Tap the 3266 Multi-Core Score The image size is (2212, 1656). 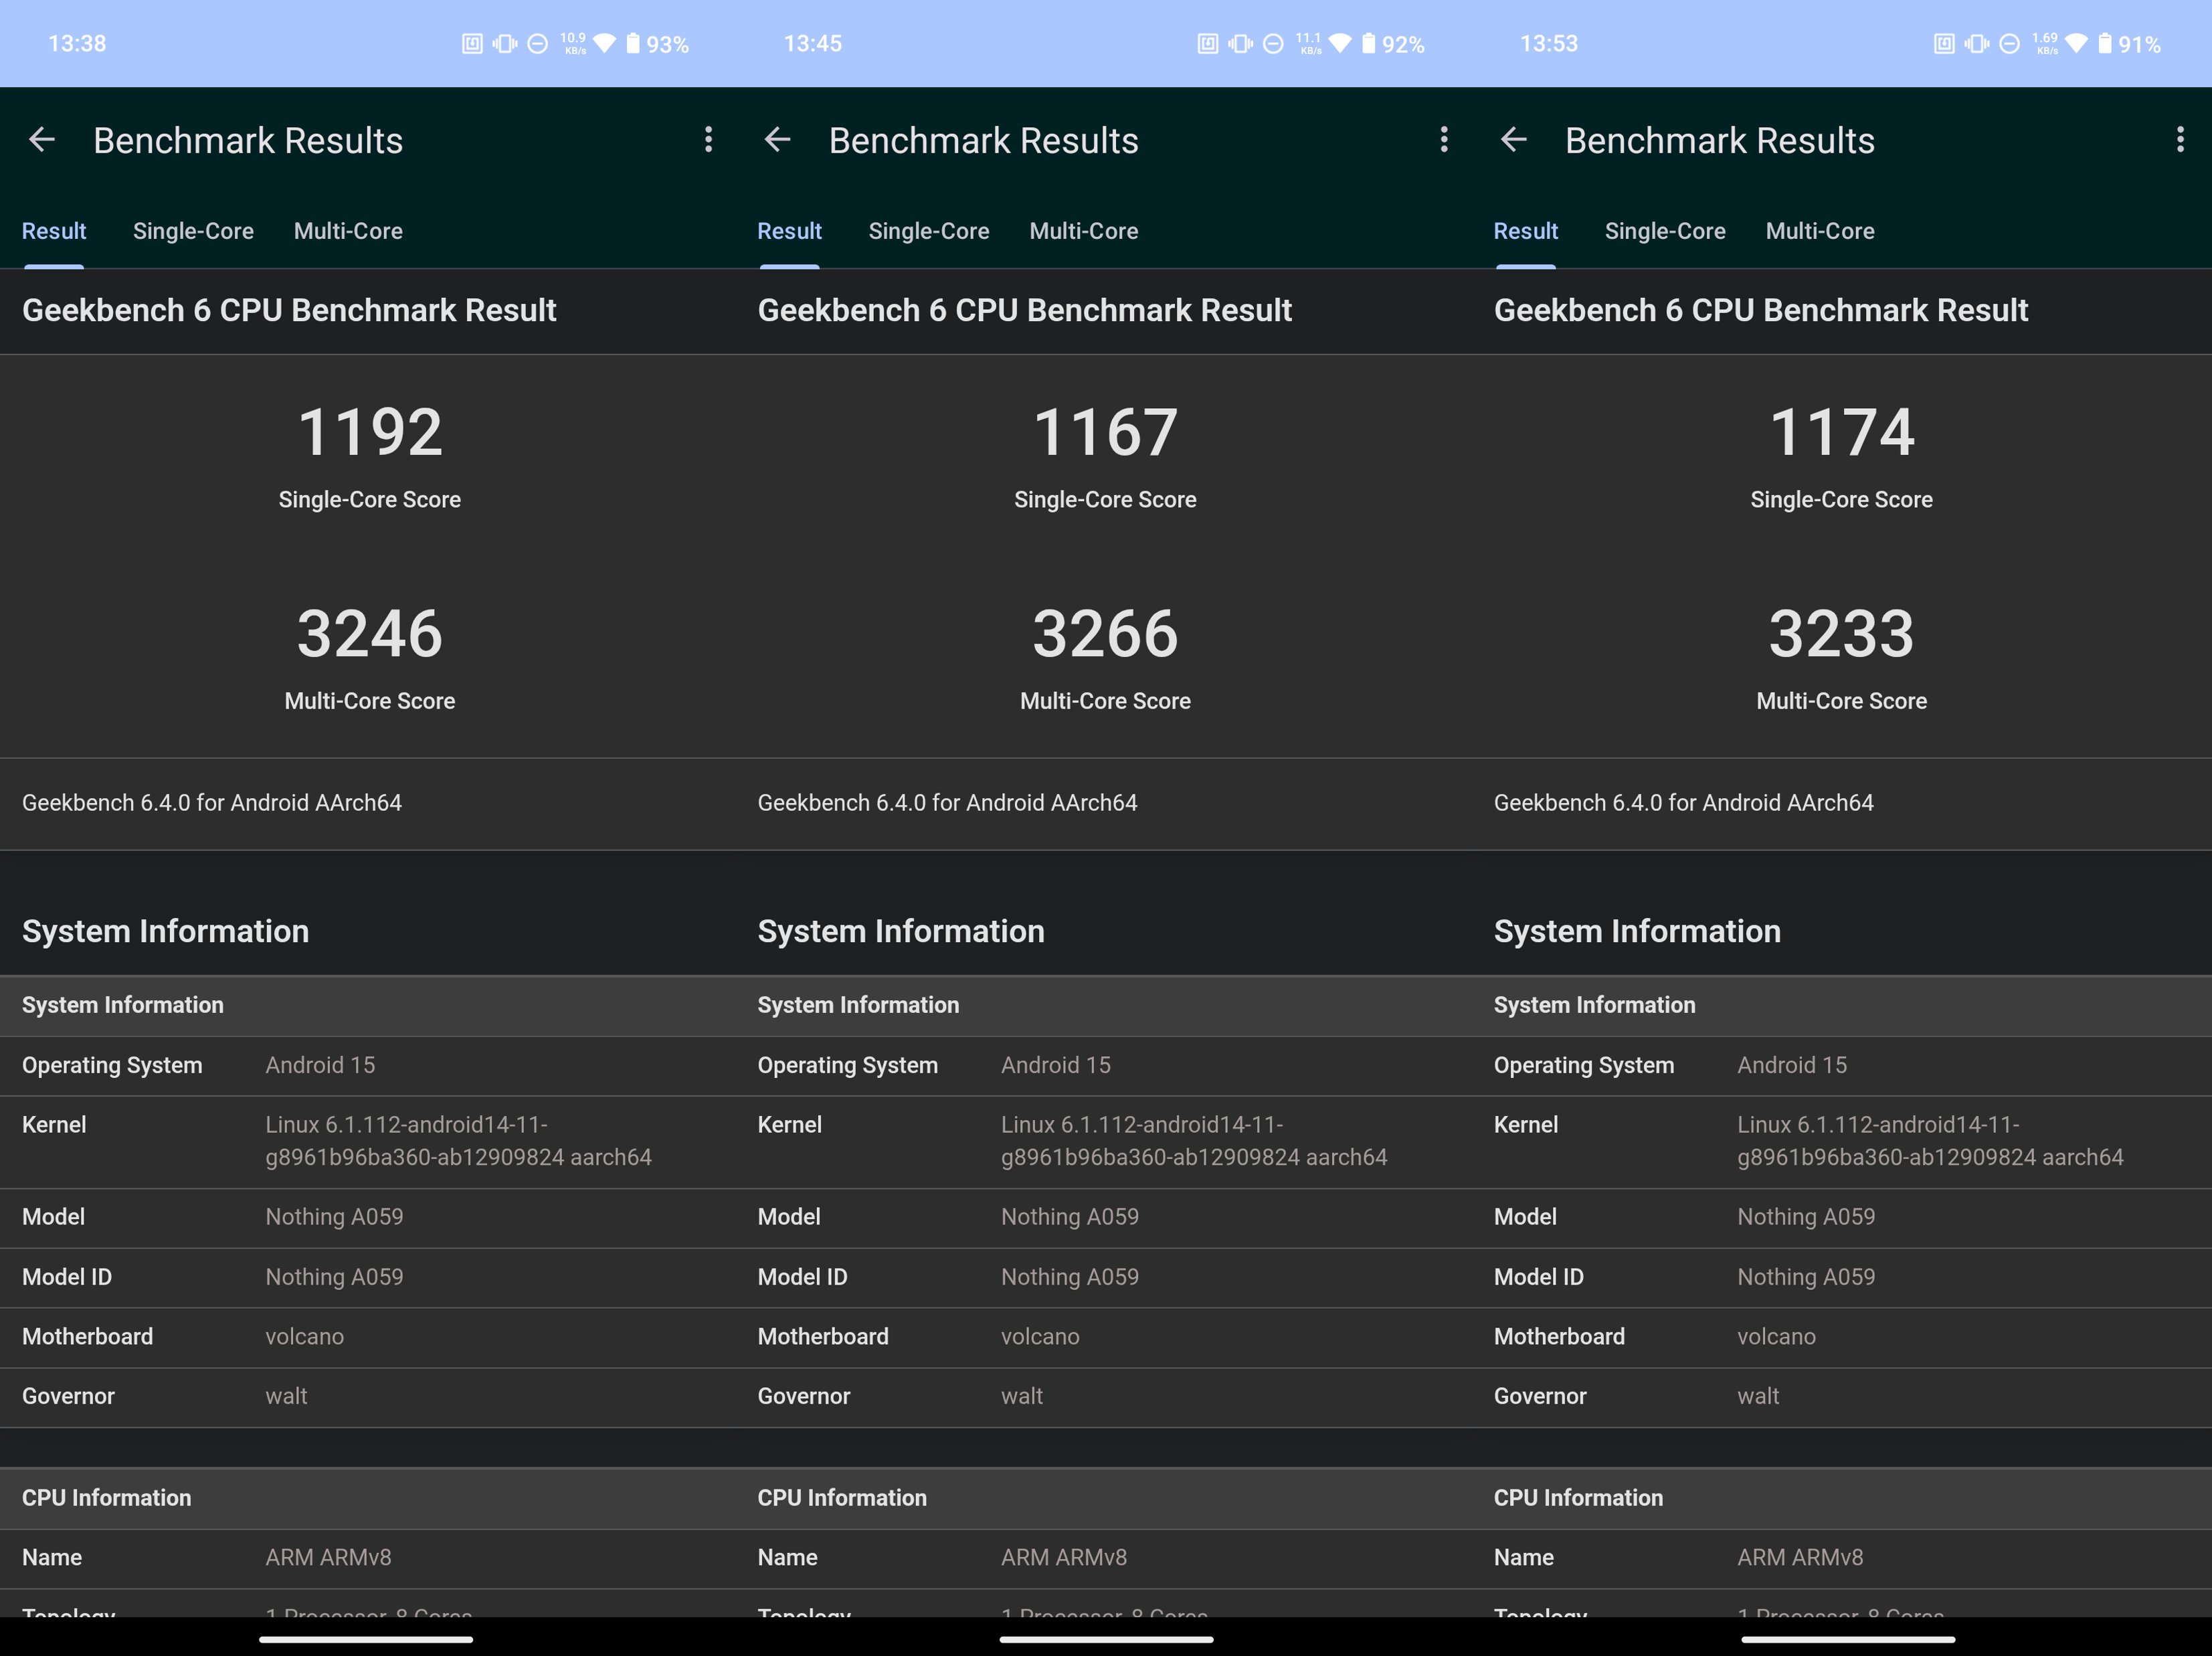tap(1105, 634)
